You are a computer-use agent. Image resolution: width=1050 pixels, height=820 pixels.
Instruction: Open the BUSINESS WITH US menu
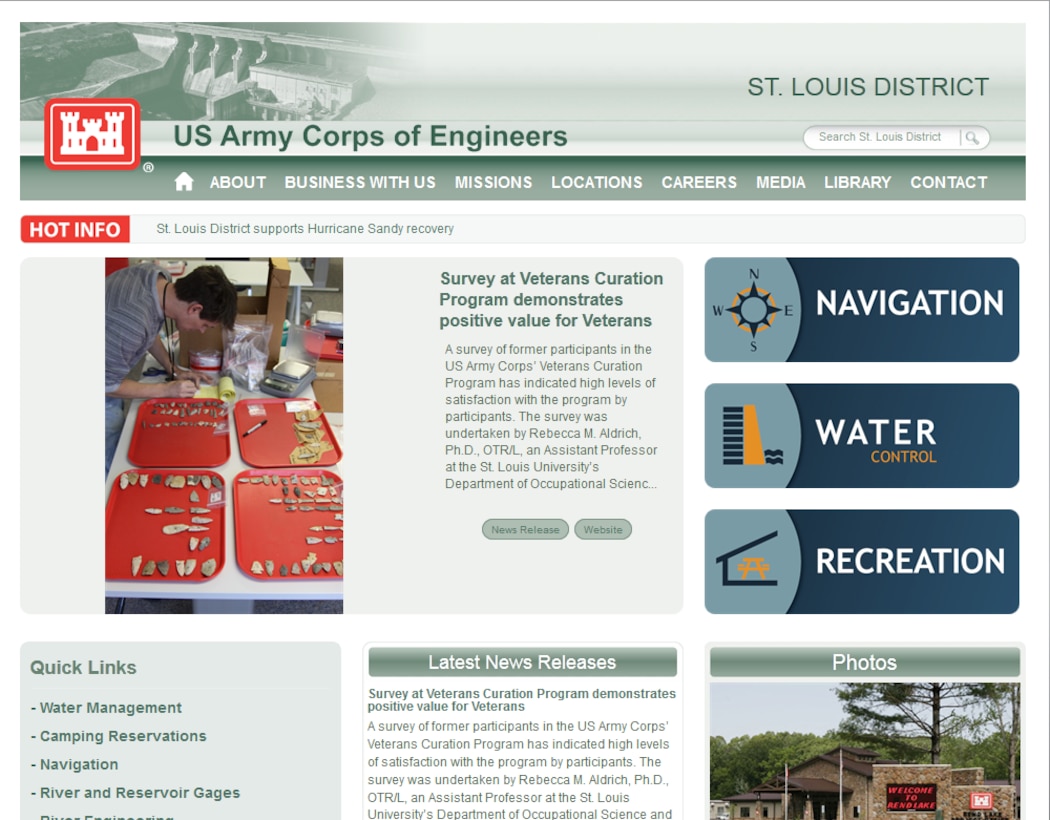coord(360,182)
